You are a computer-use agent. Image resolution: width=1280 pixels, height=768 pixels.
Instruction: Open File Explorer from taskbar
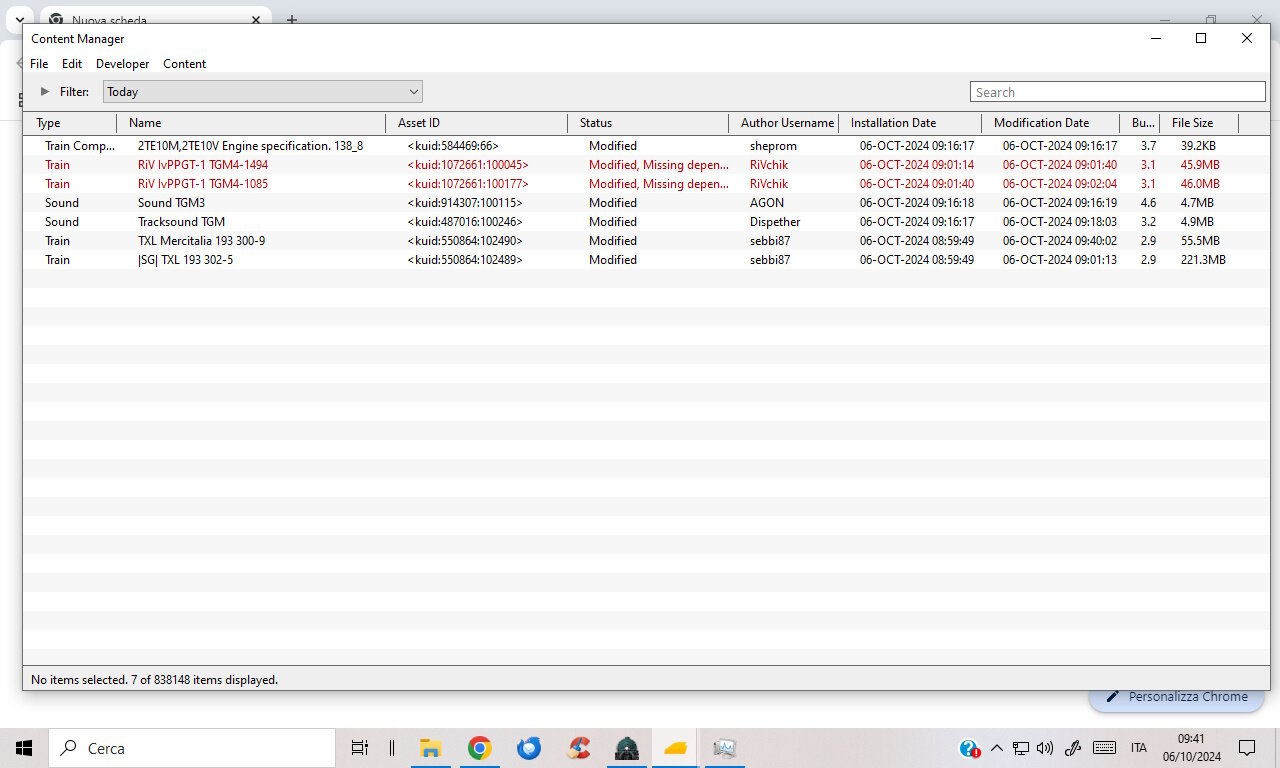(x=431, y=748)
